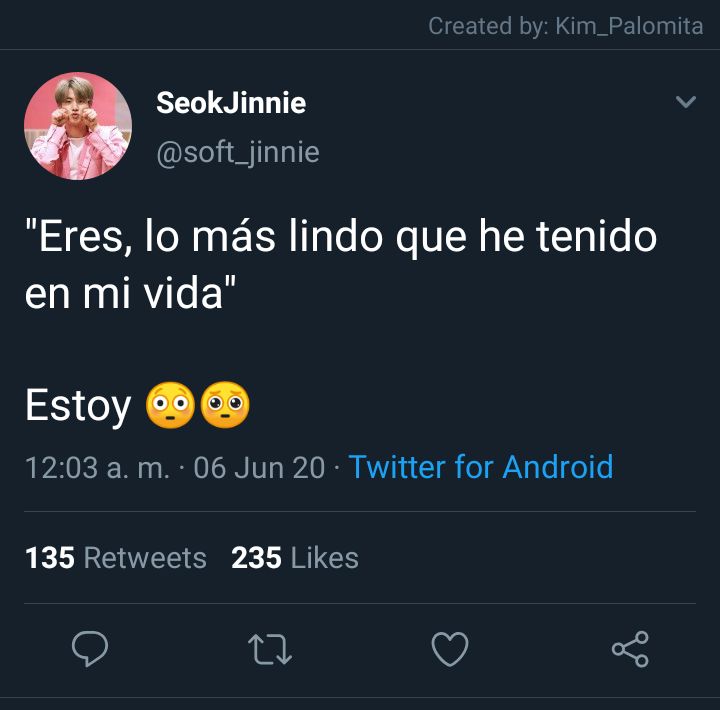Open the @soft_jinnie handle

coord(238,152)
